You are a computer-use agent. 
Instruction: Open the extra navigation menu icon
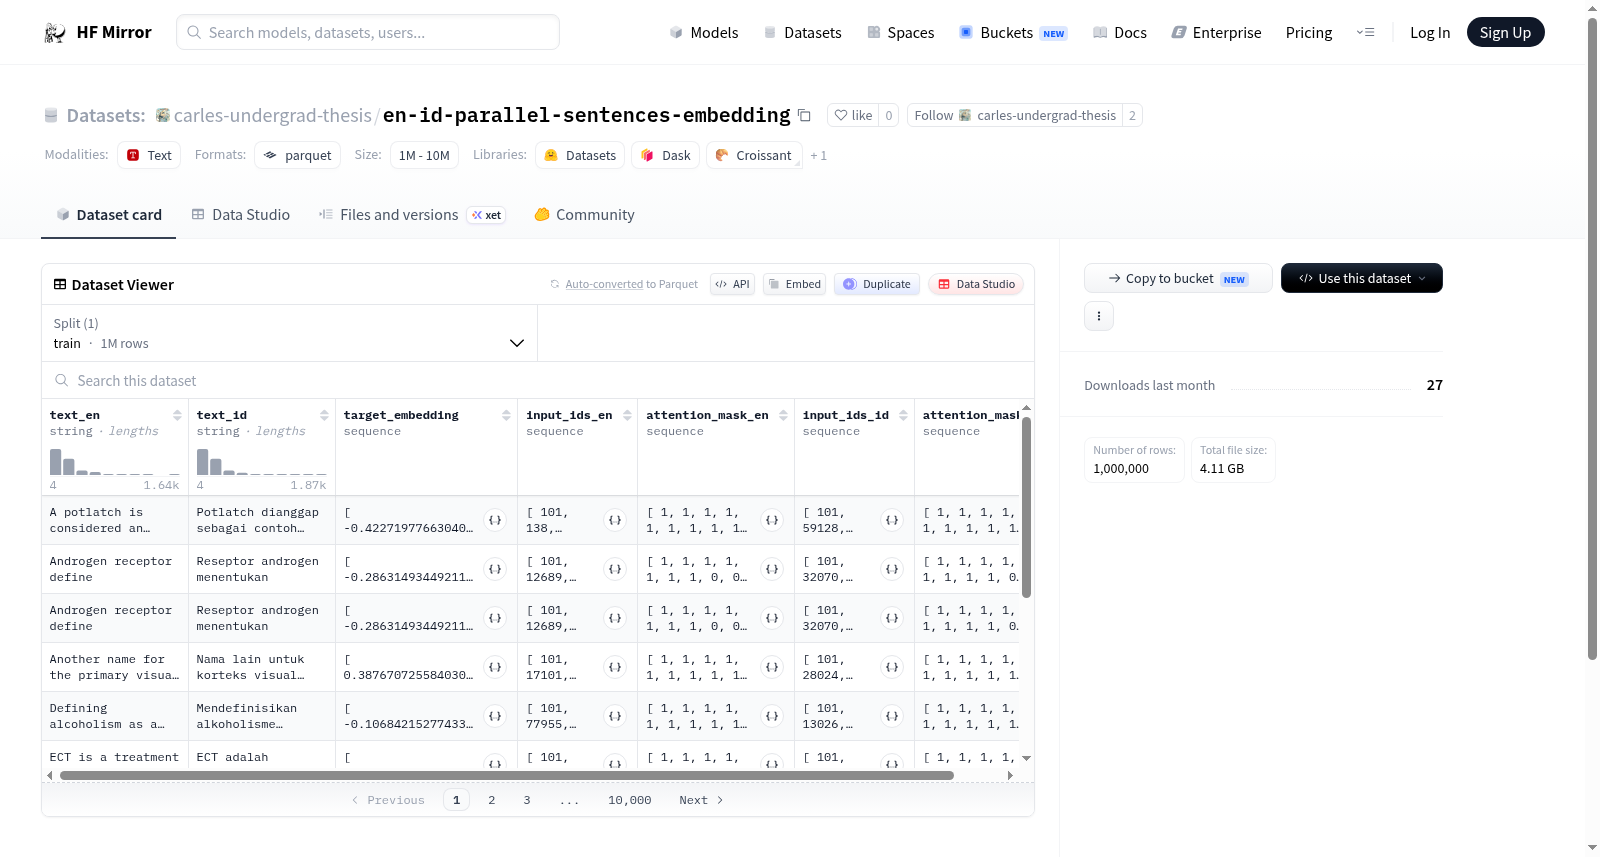click(x=1365, y=32)
